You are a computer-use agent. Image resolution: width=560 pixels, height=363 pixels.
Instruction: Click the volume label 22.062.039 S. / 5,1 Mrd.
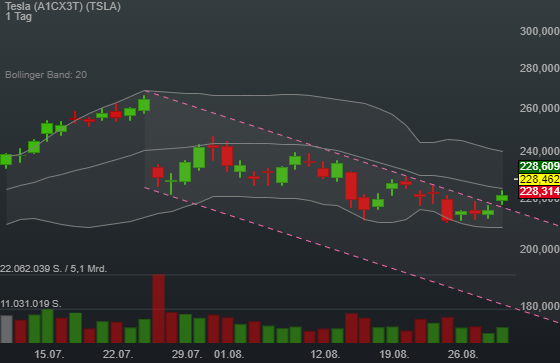(x=54, y=269)
